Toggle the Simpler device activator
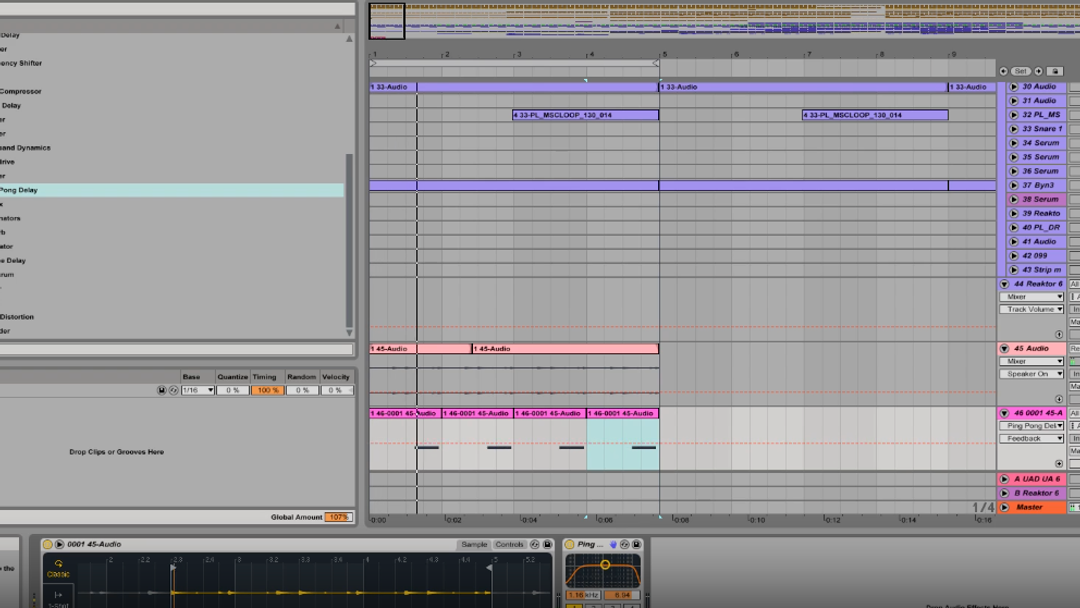Image resolution: width=1080 pixels, height=608 pixels. click(x=47, y=544)
